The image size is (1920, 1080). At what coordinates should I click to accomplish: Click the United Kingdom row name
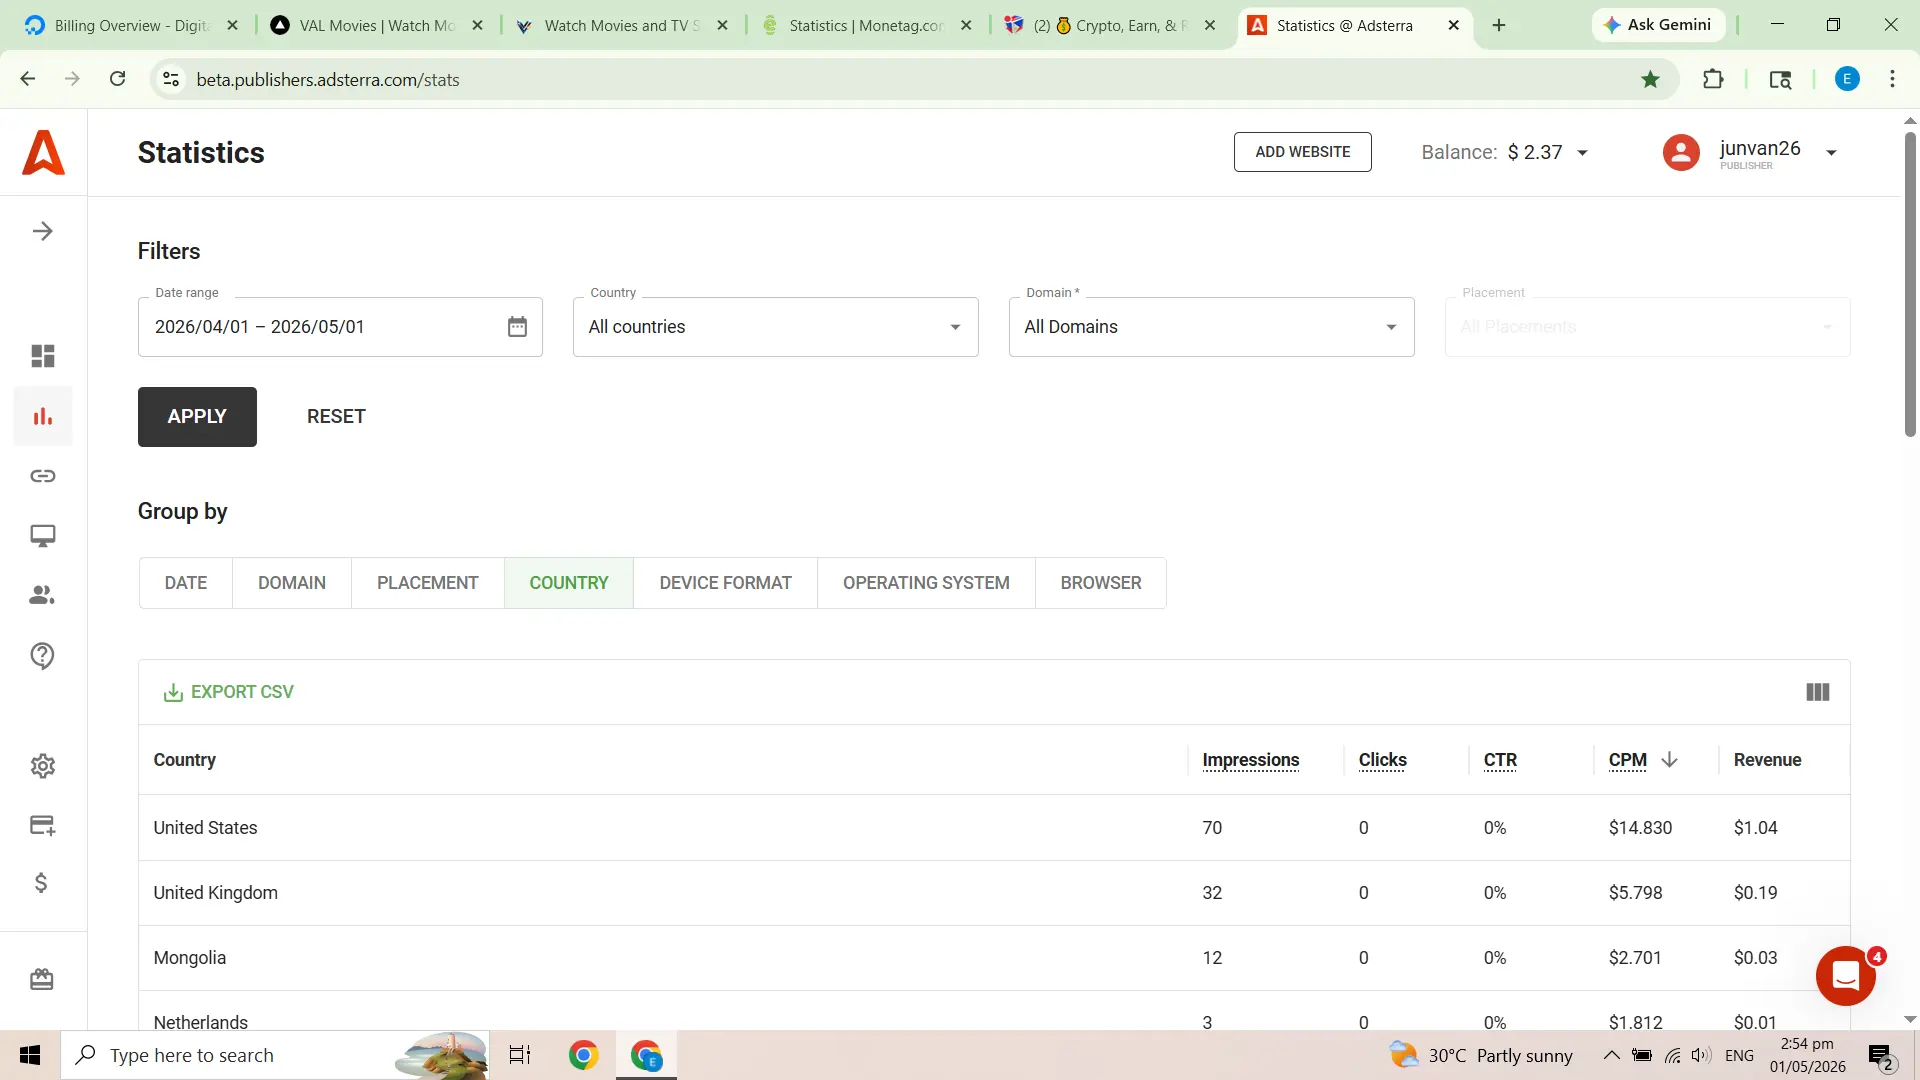pos(215,893)
